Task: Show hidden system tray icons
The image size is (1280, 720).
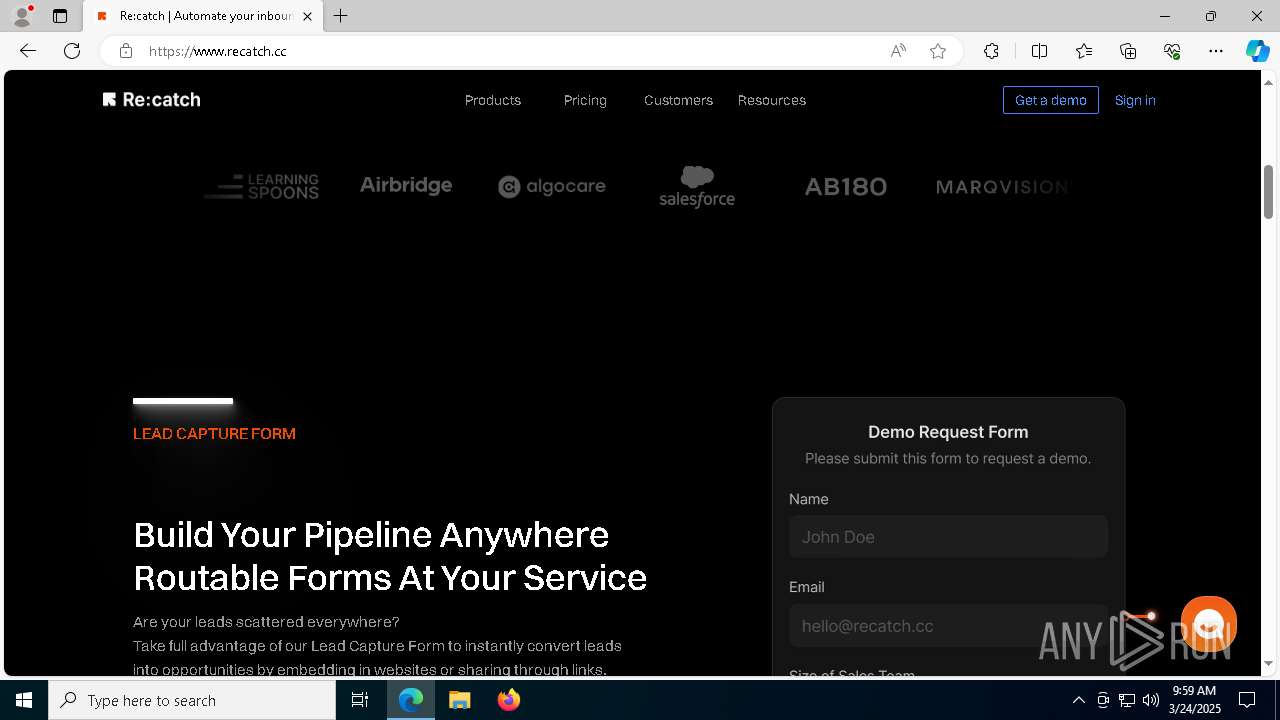Action: 1078,700
